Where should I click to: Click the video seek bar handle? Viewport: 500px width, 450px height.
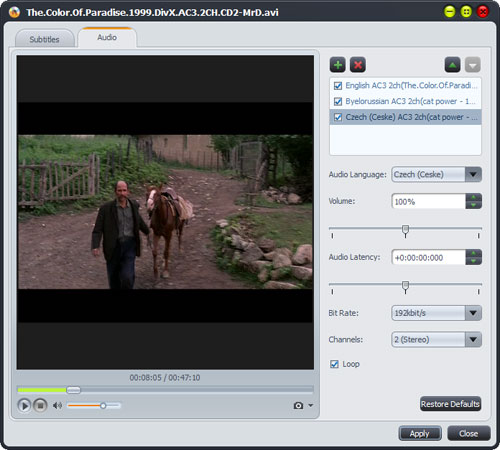73,390
